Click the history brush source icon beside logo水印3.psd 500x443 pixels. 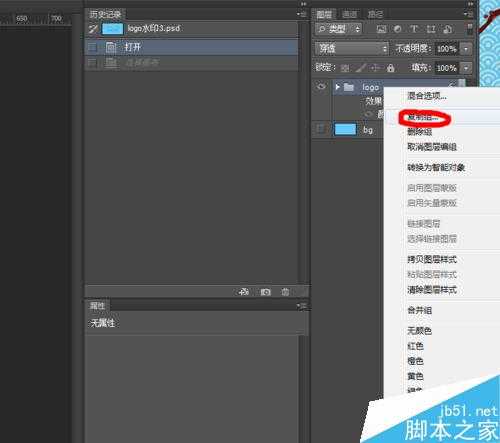tap(93, 29)
